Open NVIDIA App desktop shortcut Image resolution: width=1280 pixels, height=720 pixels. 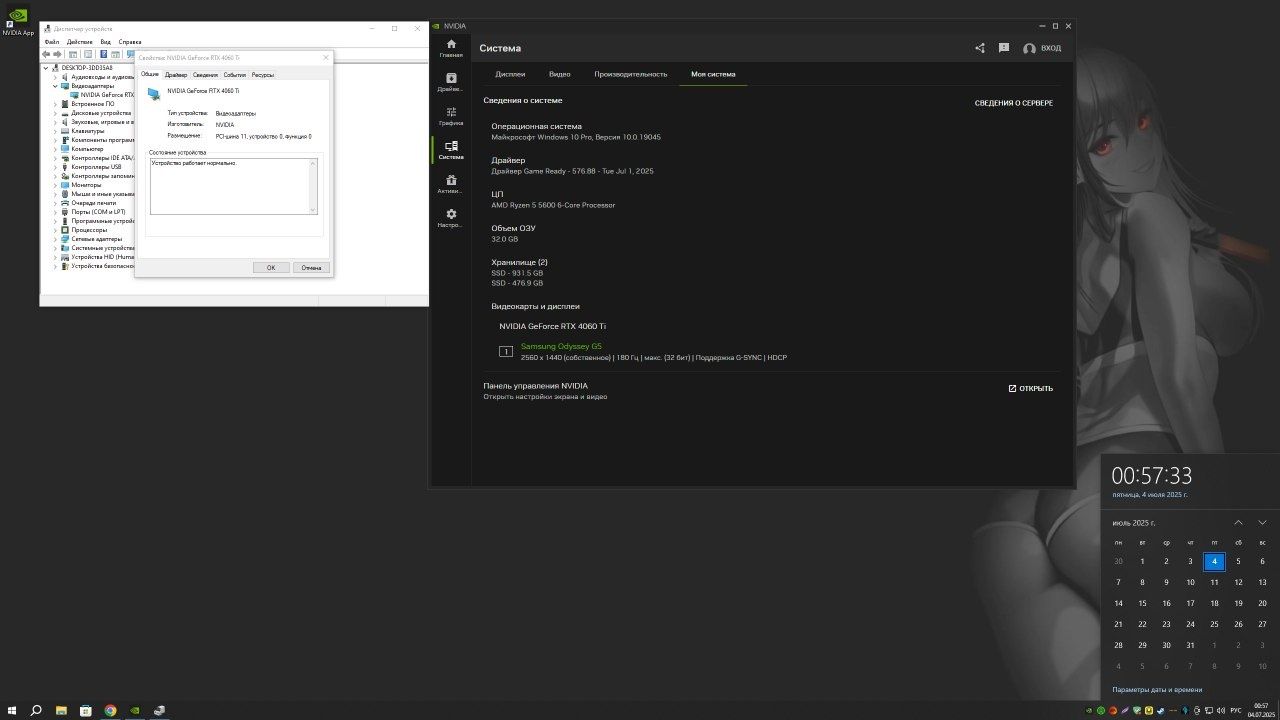(17, 21)
